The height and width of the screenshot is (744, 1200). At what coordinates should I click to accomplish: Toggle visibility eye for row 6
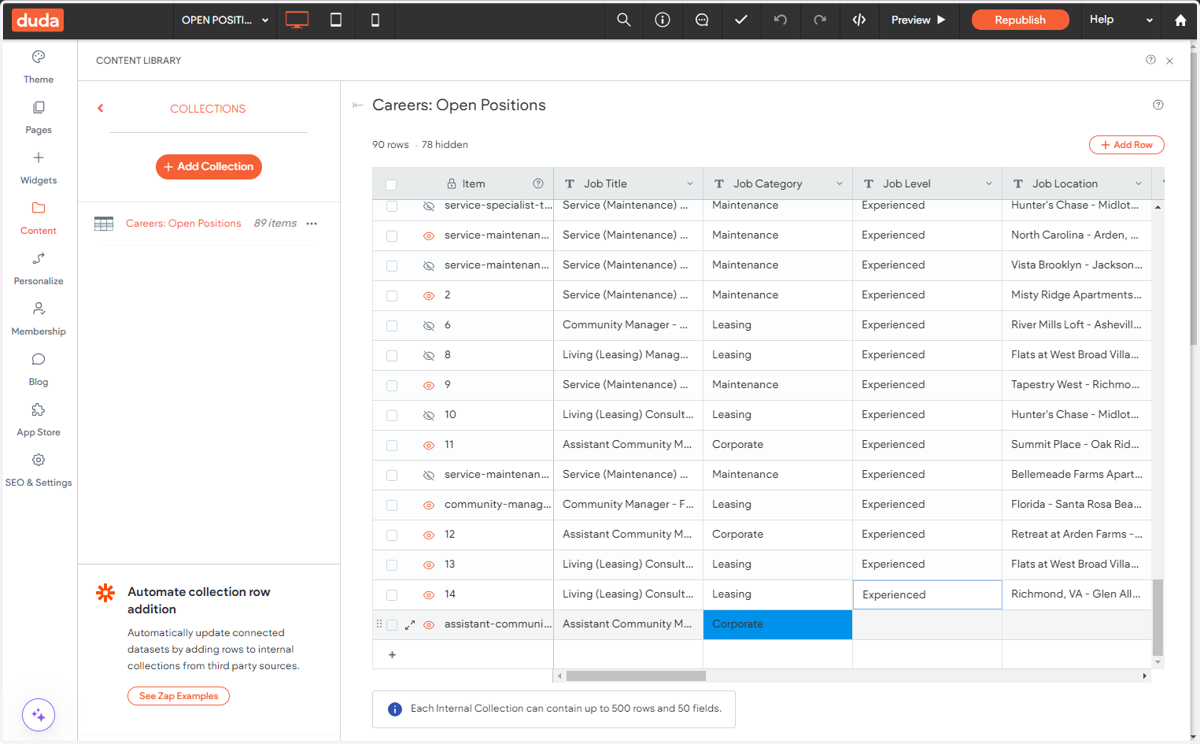[429, 325]
